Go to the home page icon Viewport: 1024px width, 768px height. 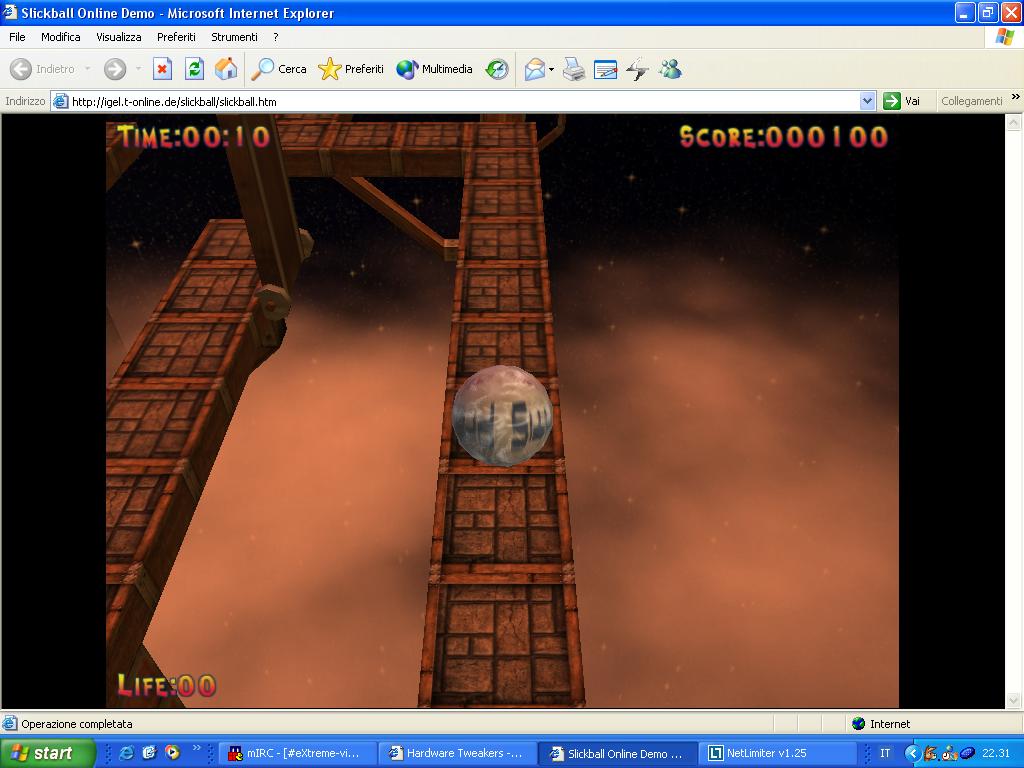[x=226, y=69]
